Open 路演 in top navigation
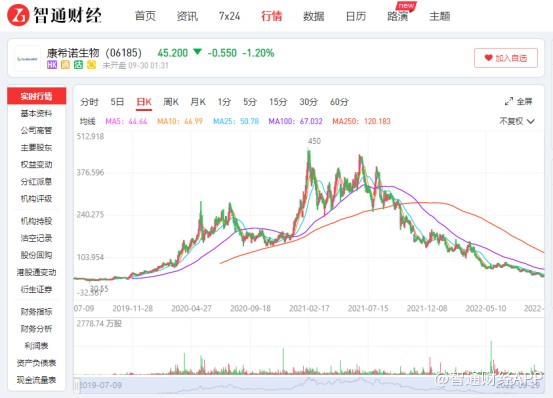Image resolution: width=553 pixels, height=398 pixels. pos(397,16)
